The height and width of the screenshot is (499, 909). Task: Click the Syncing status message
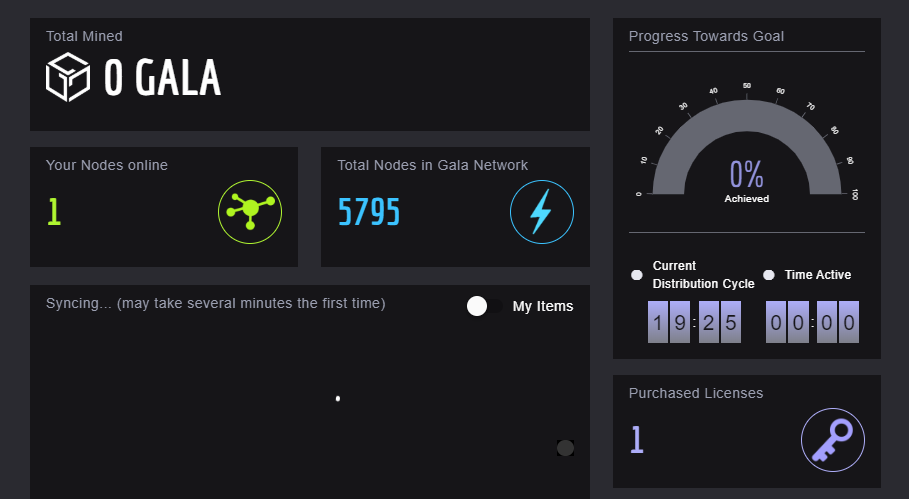pos(215,302)
